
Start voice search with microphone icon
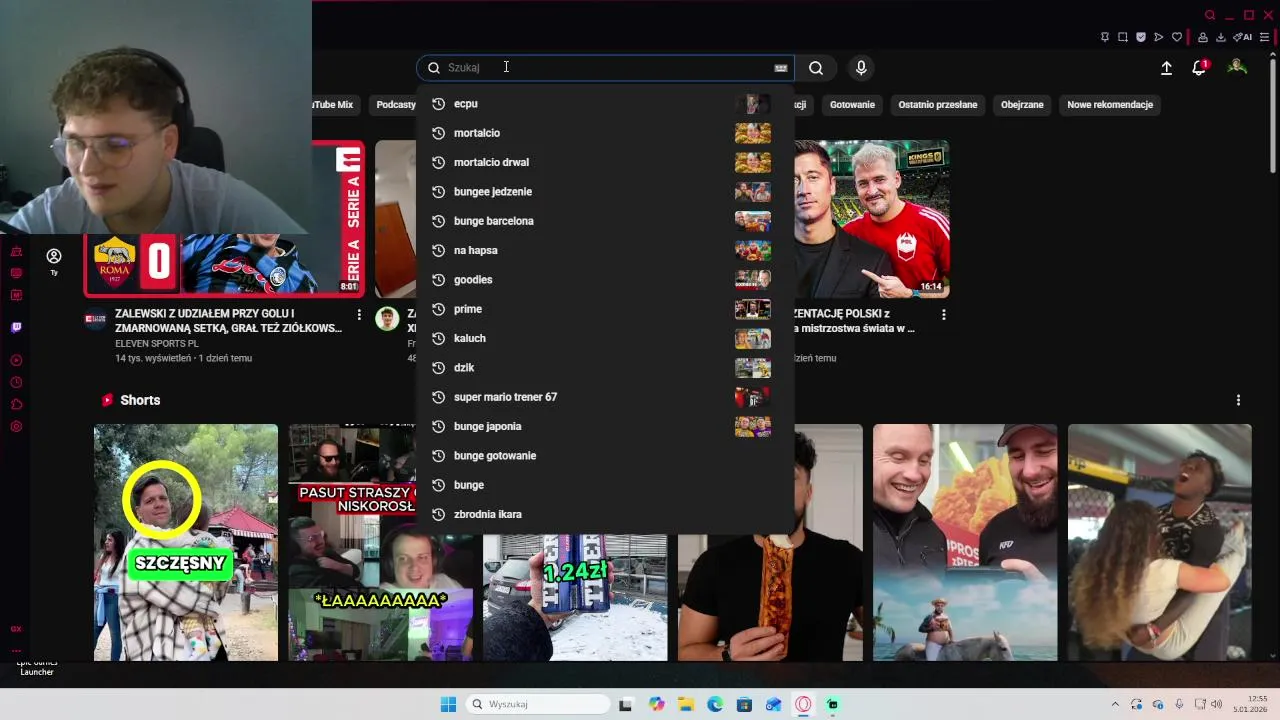coord(861,68)
